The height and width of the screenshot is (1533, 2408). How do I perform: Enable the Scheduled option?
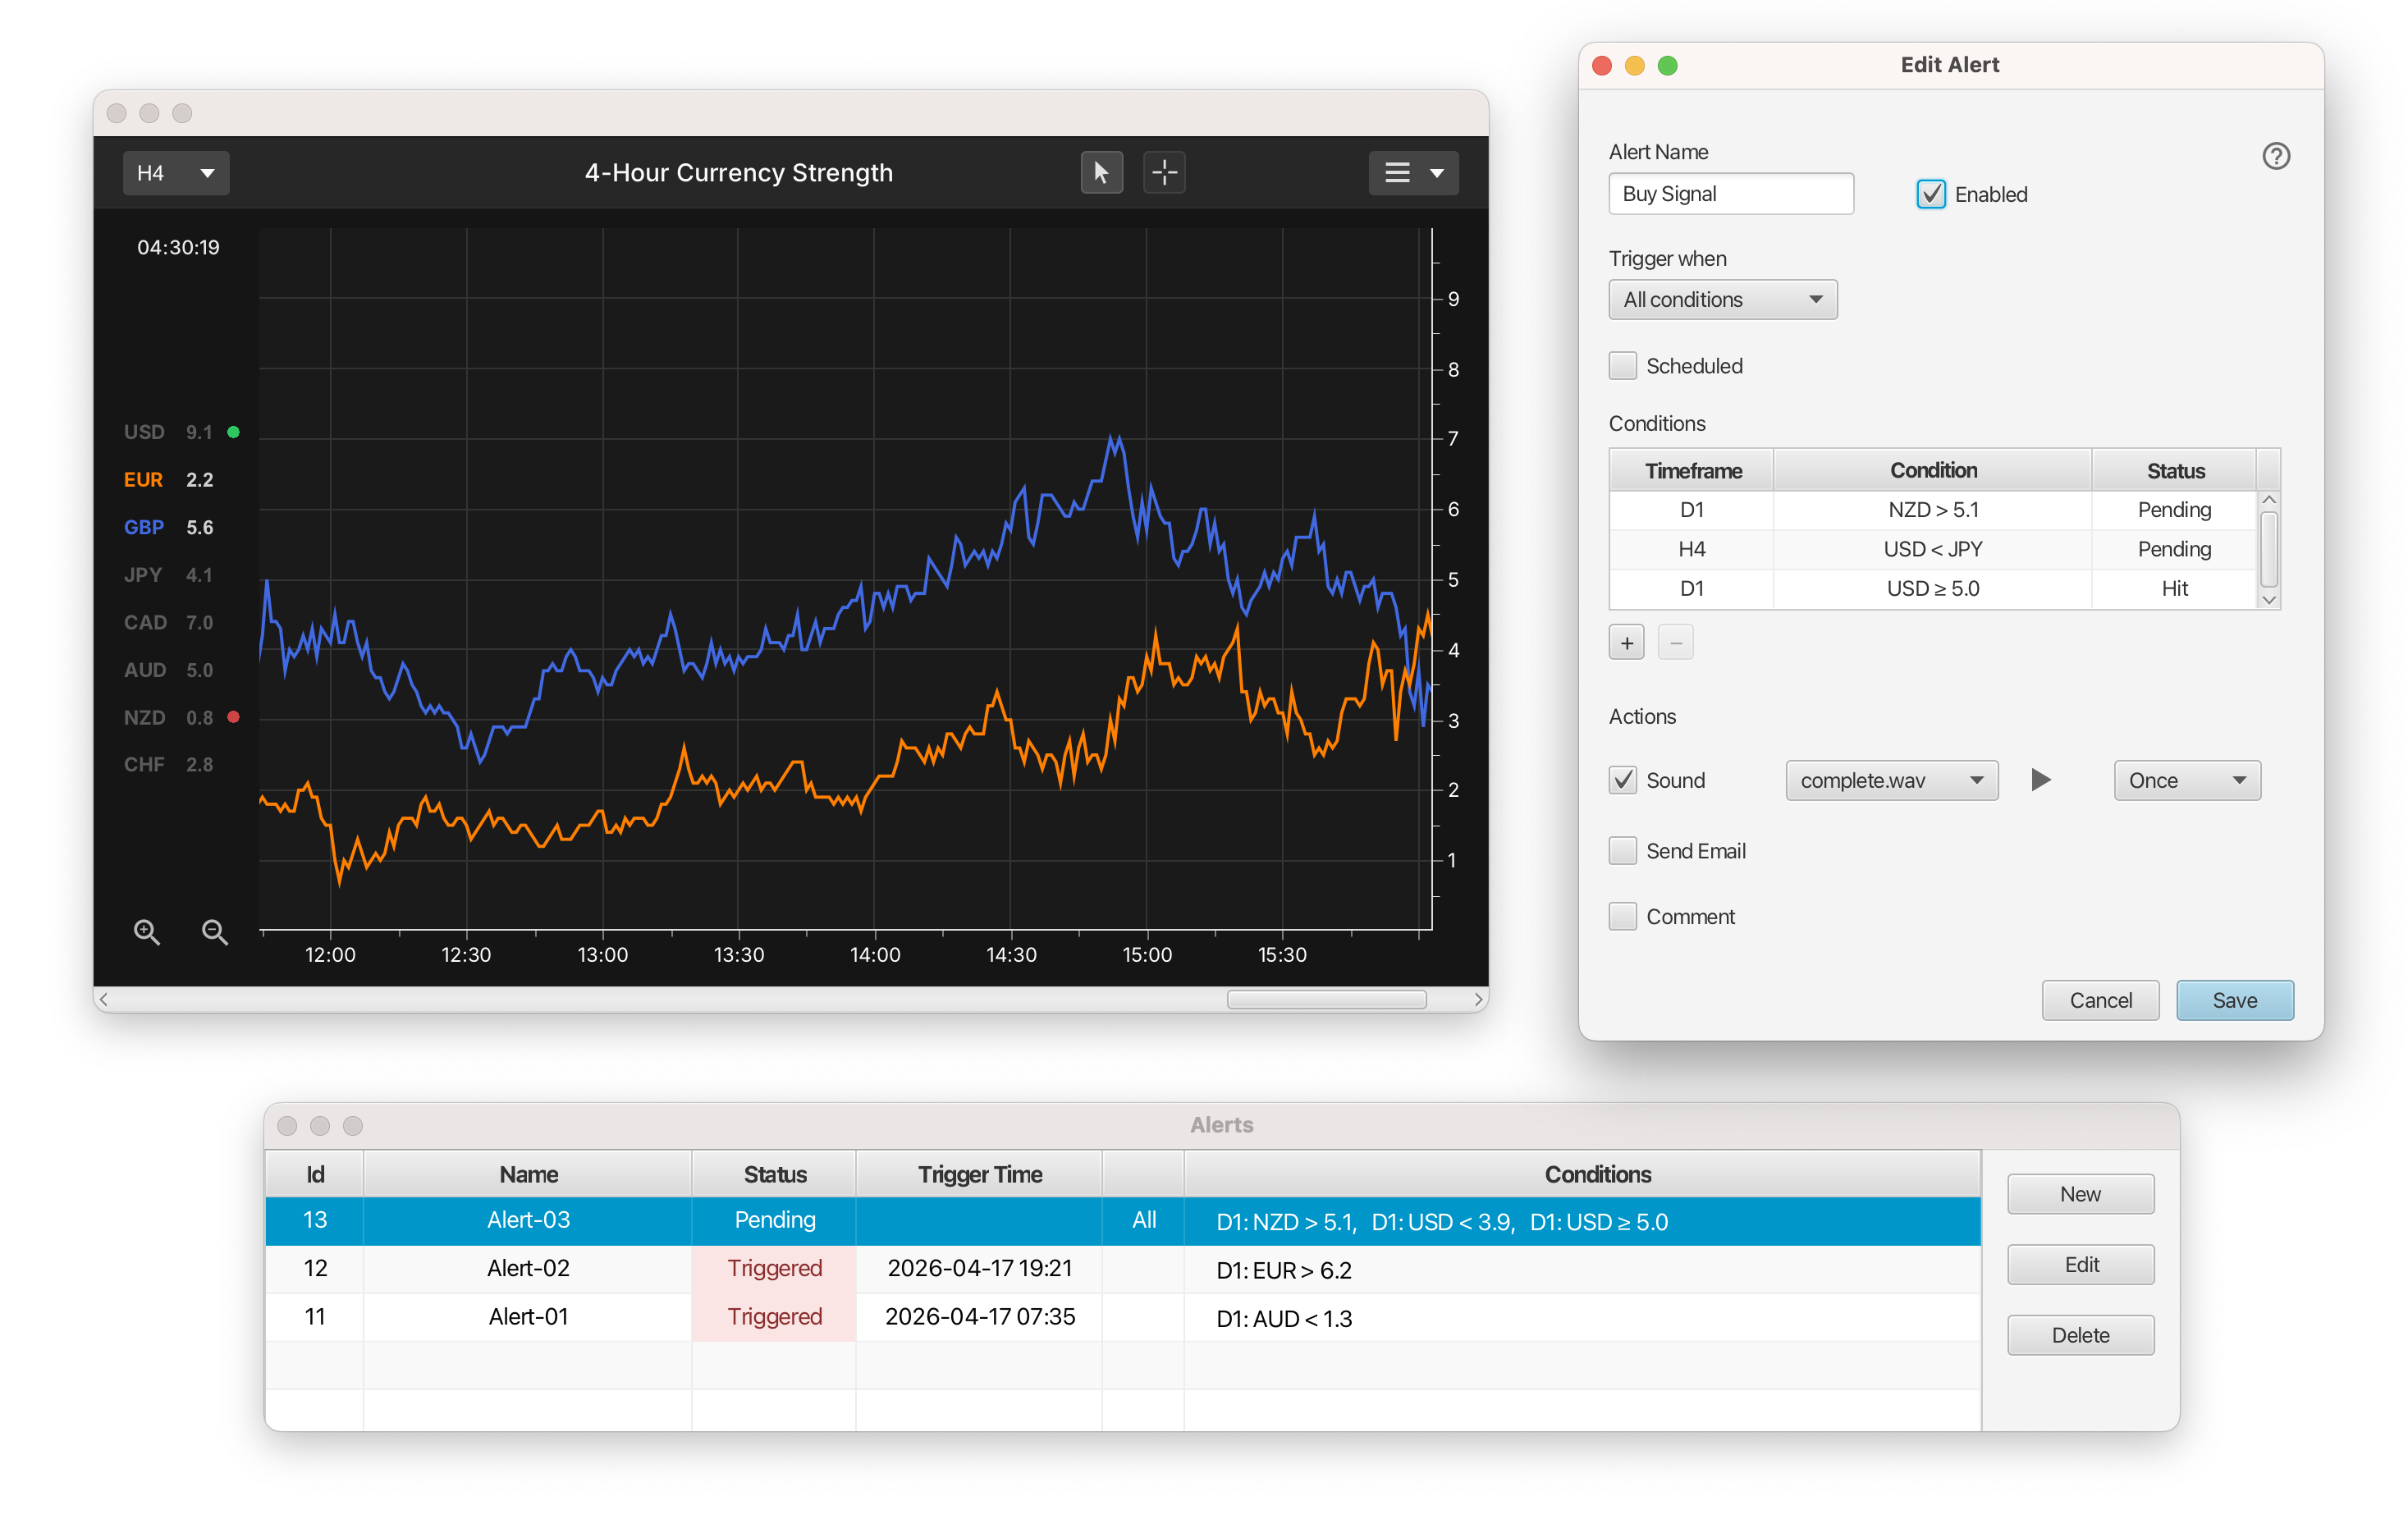tap(1623, 365)
